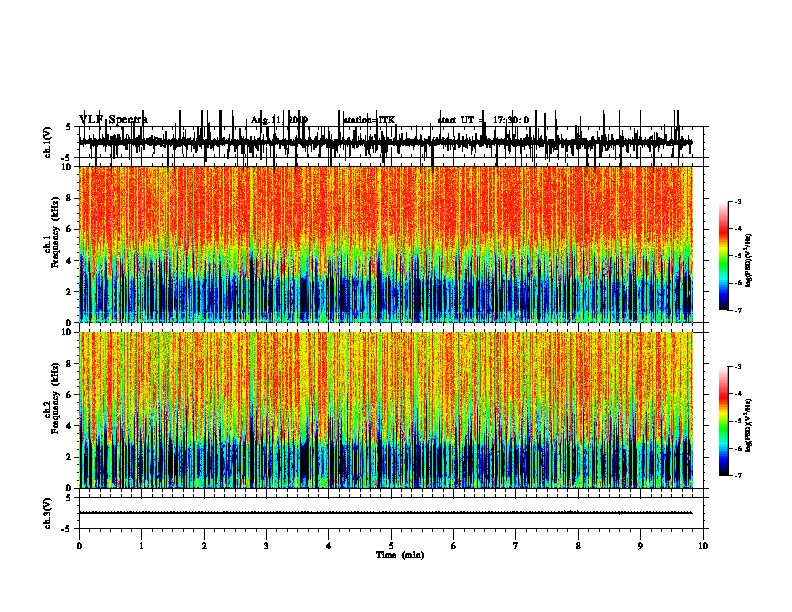
Task: Click the time axis tick label "10"
Action: tap(703, 546)
